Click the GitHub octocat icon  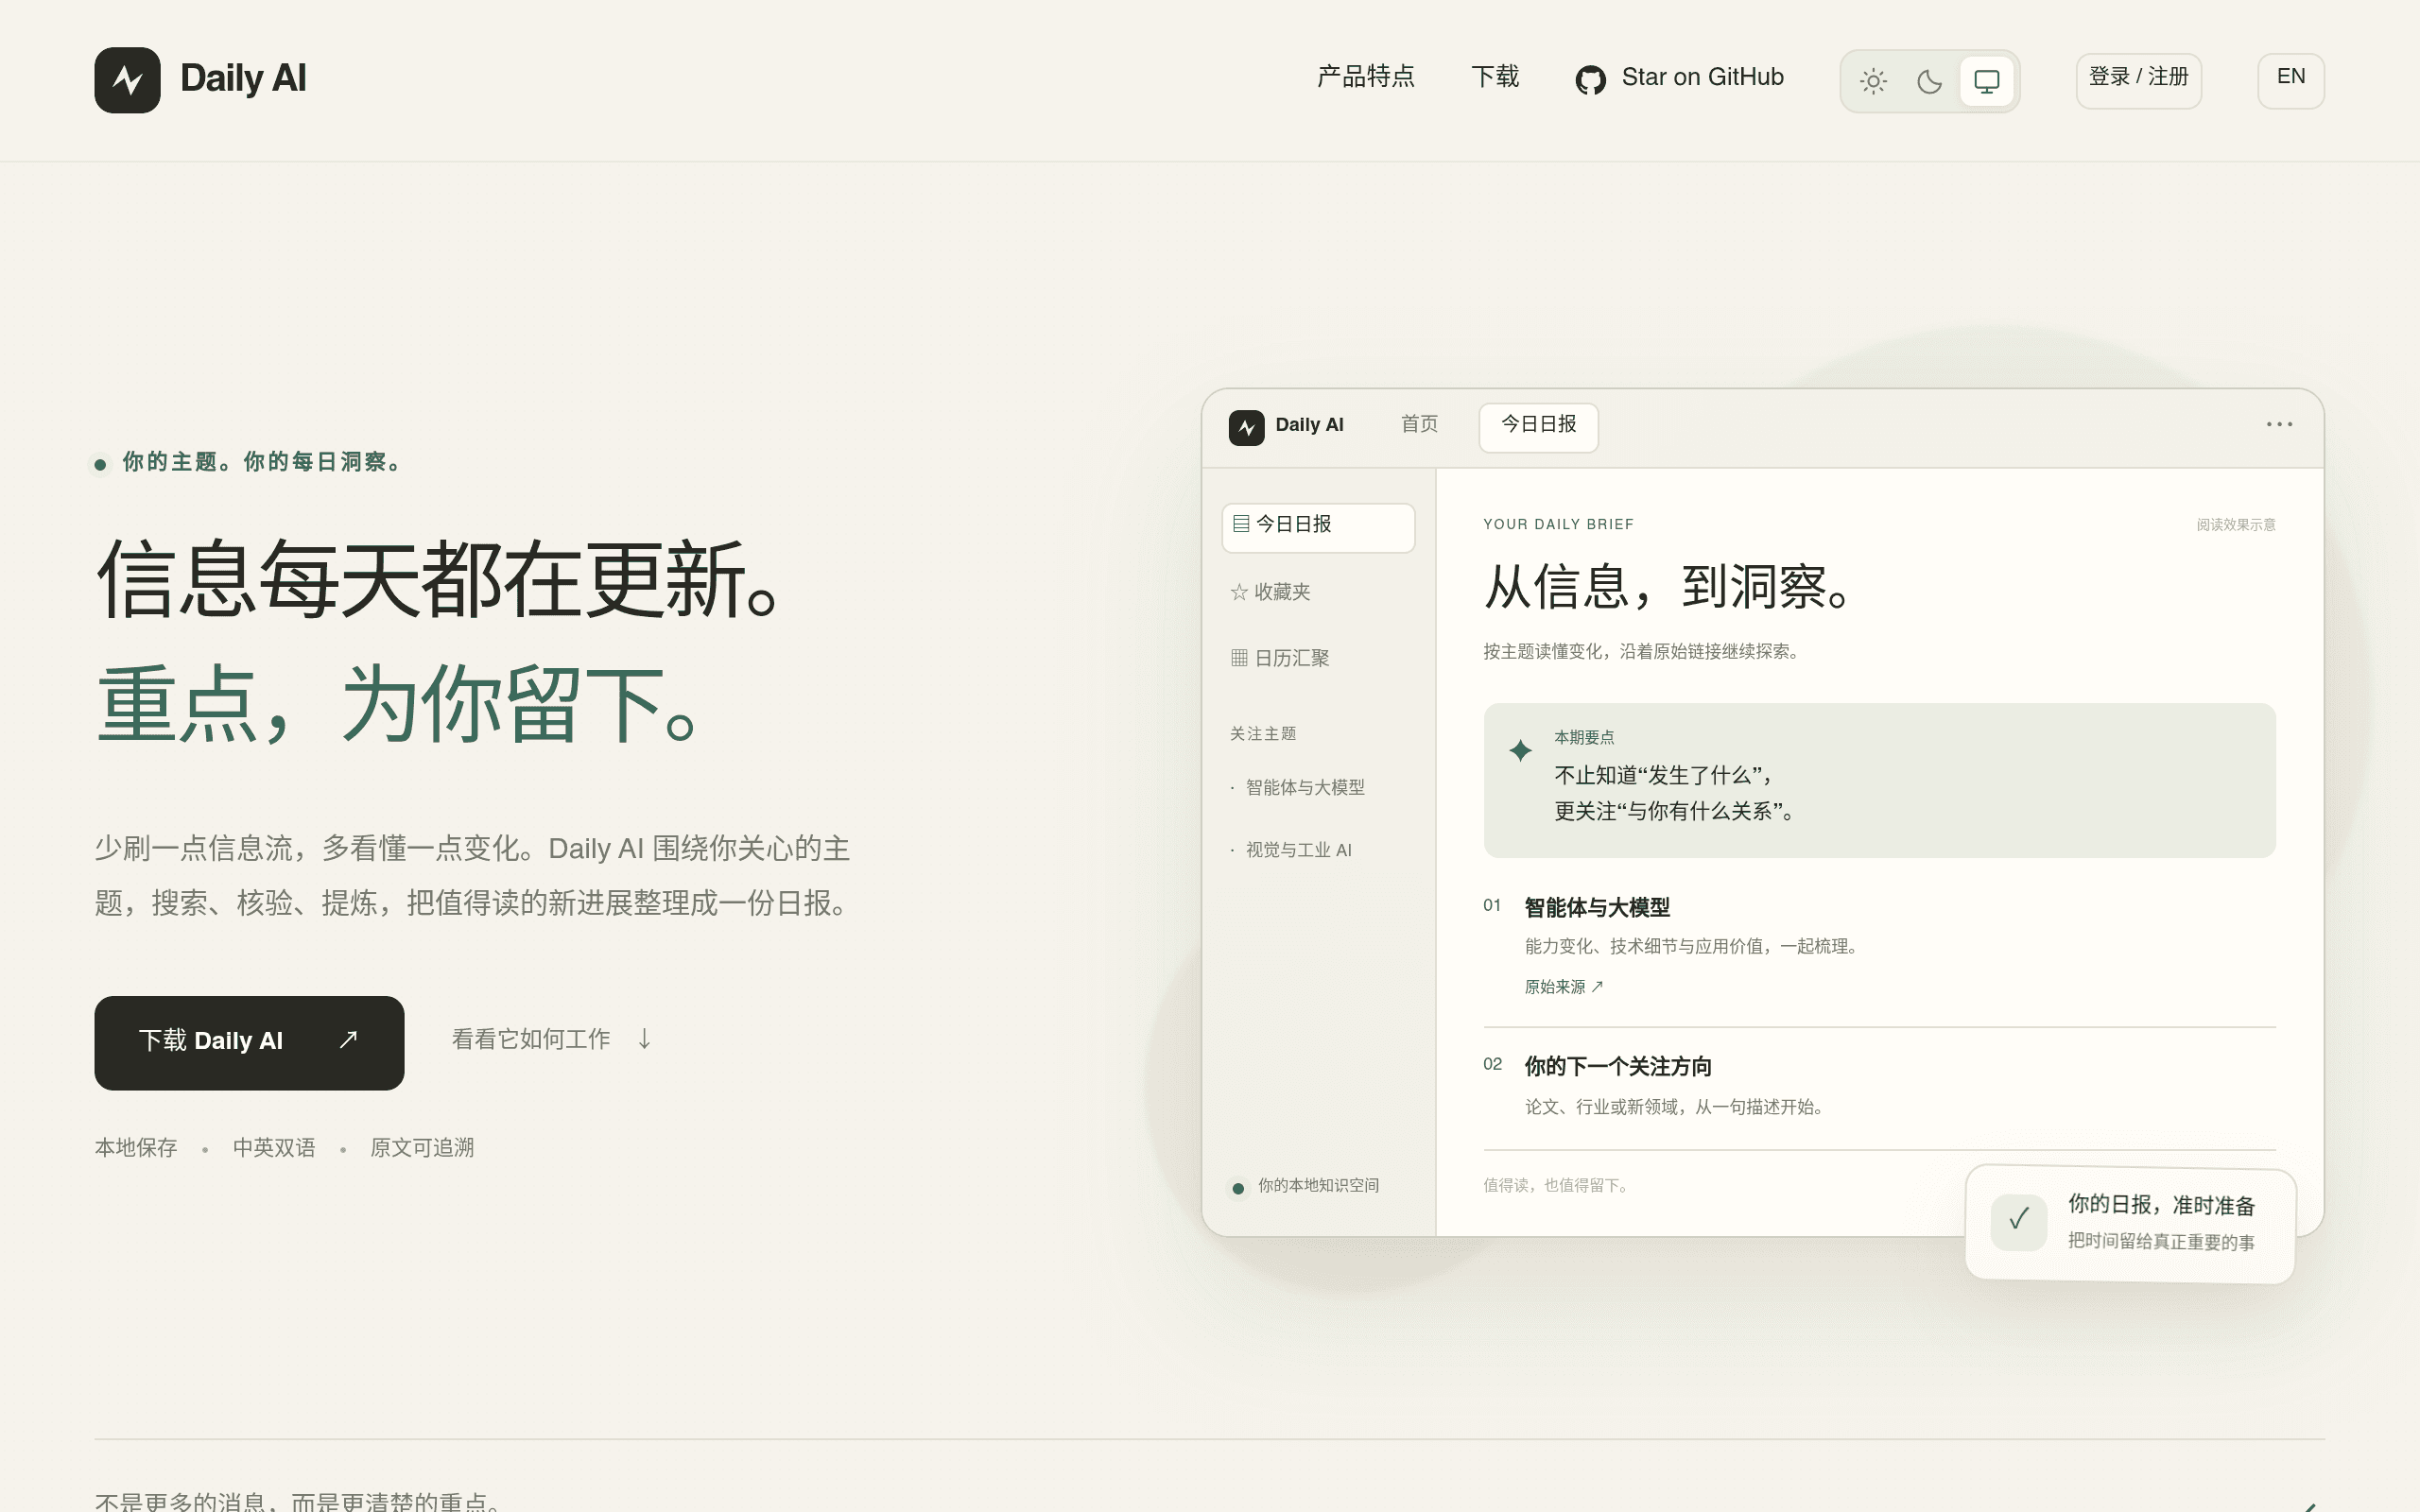[x=1590, y=79]
